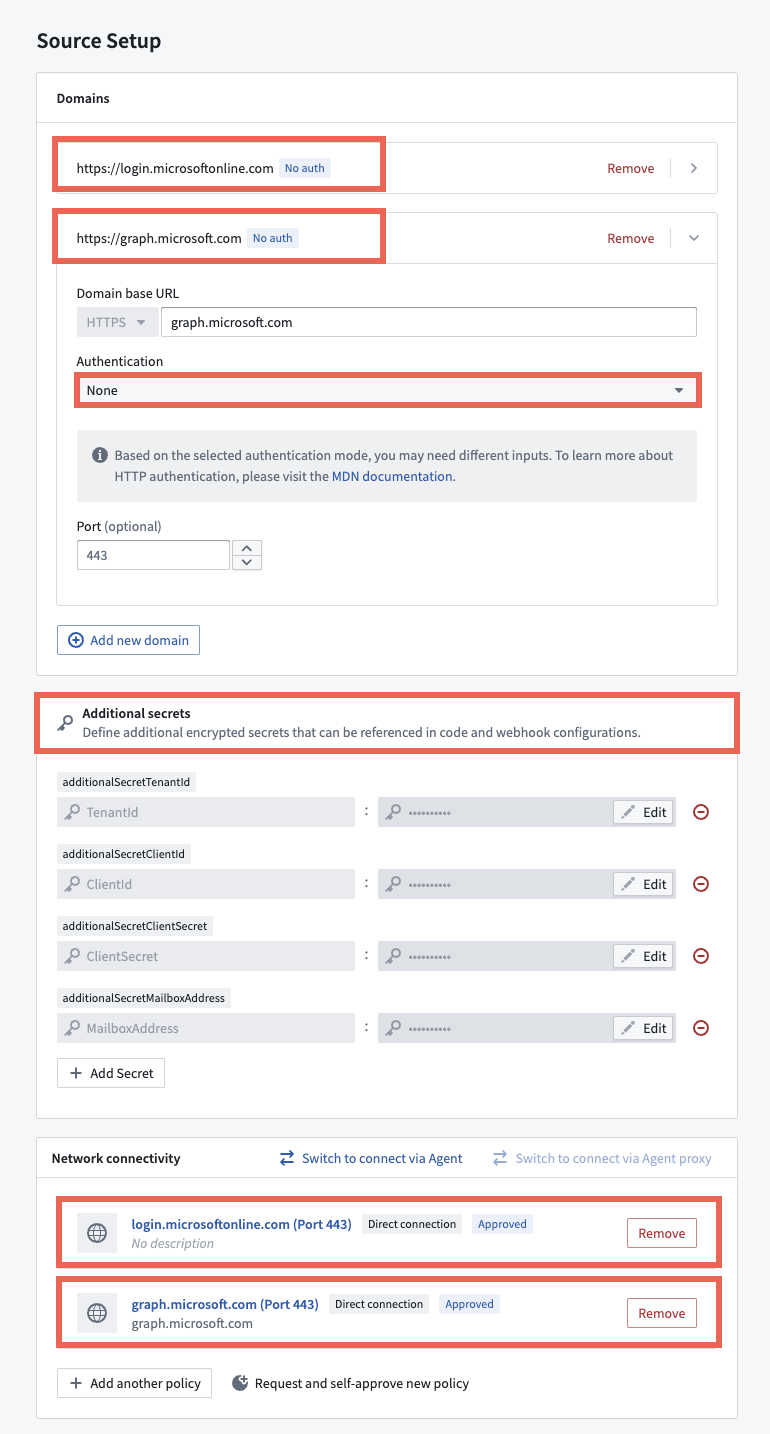Click globe icon for graph.microsoft.com policy
The image size is (770, 1434).
(x=97, y=1313)
